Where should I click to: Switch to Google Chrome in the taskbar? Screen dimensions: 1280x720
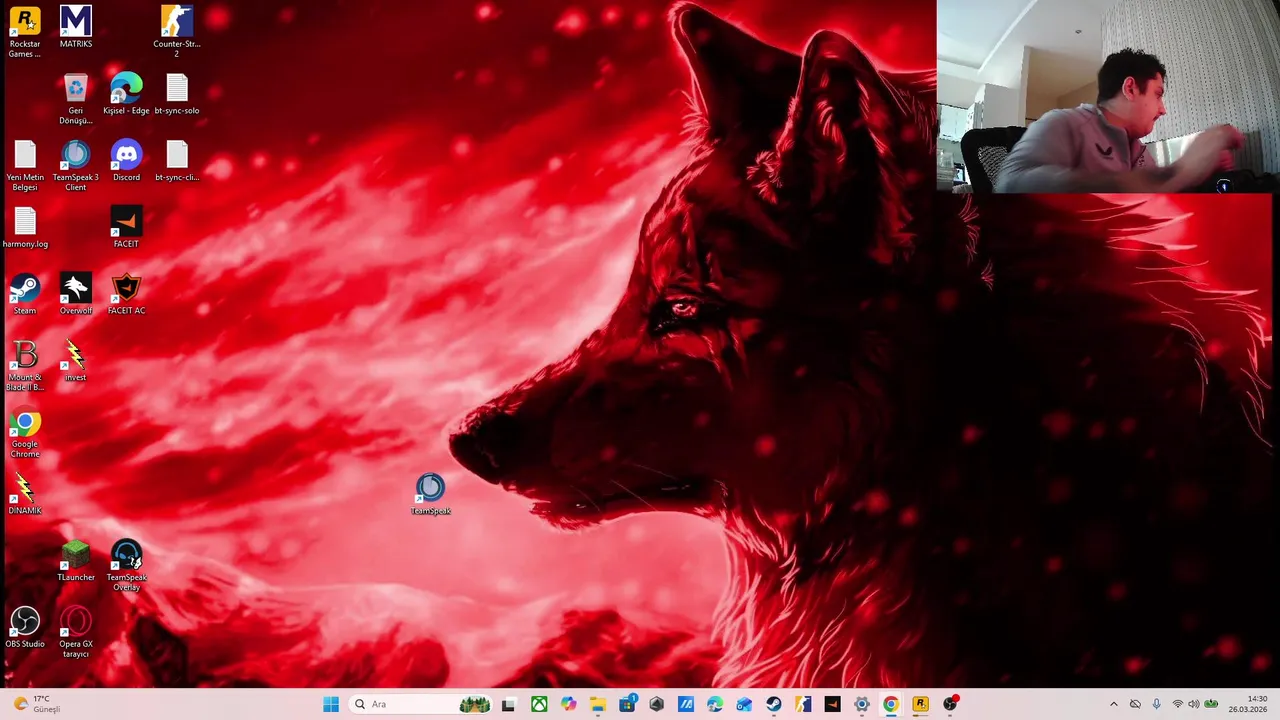(x=891, y=704)
